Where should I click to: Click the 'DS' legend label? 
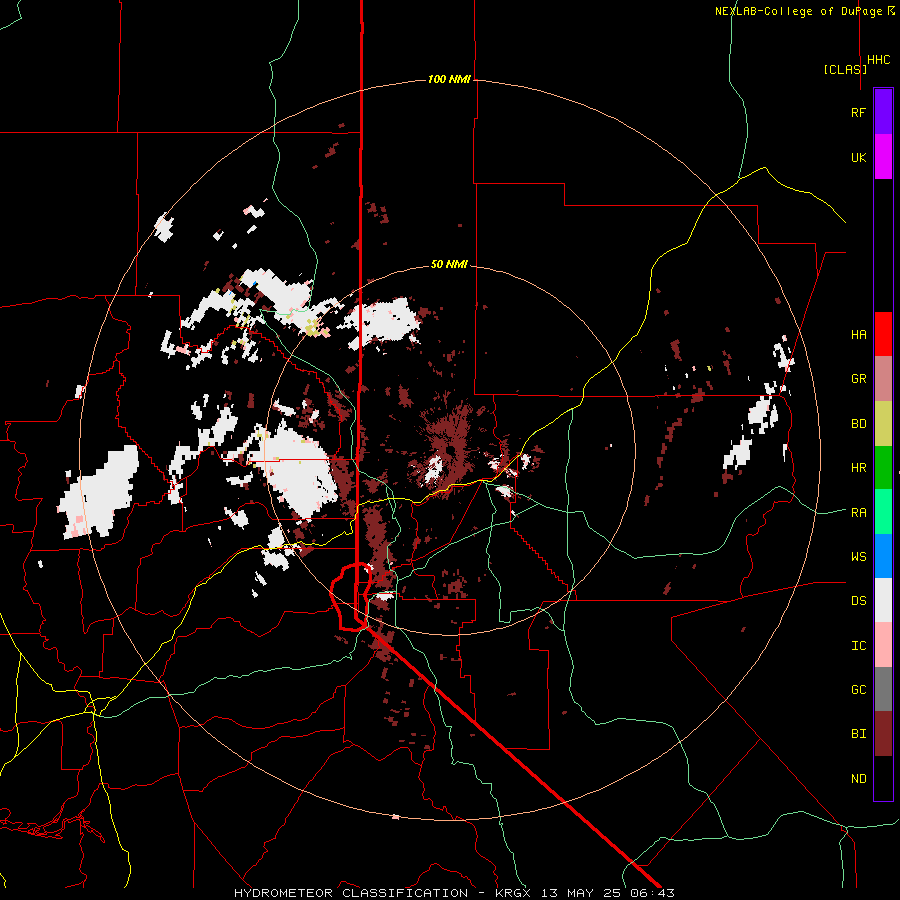[x=858, y=601]
